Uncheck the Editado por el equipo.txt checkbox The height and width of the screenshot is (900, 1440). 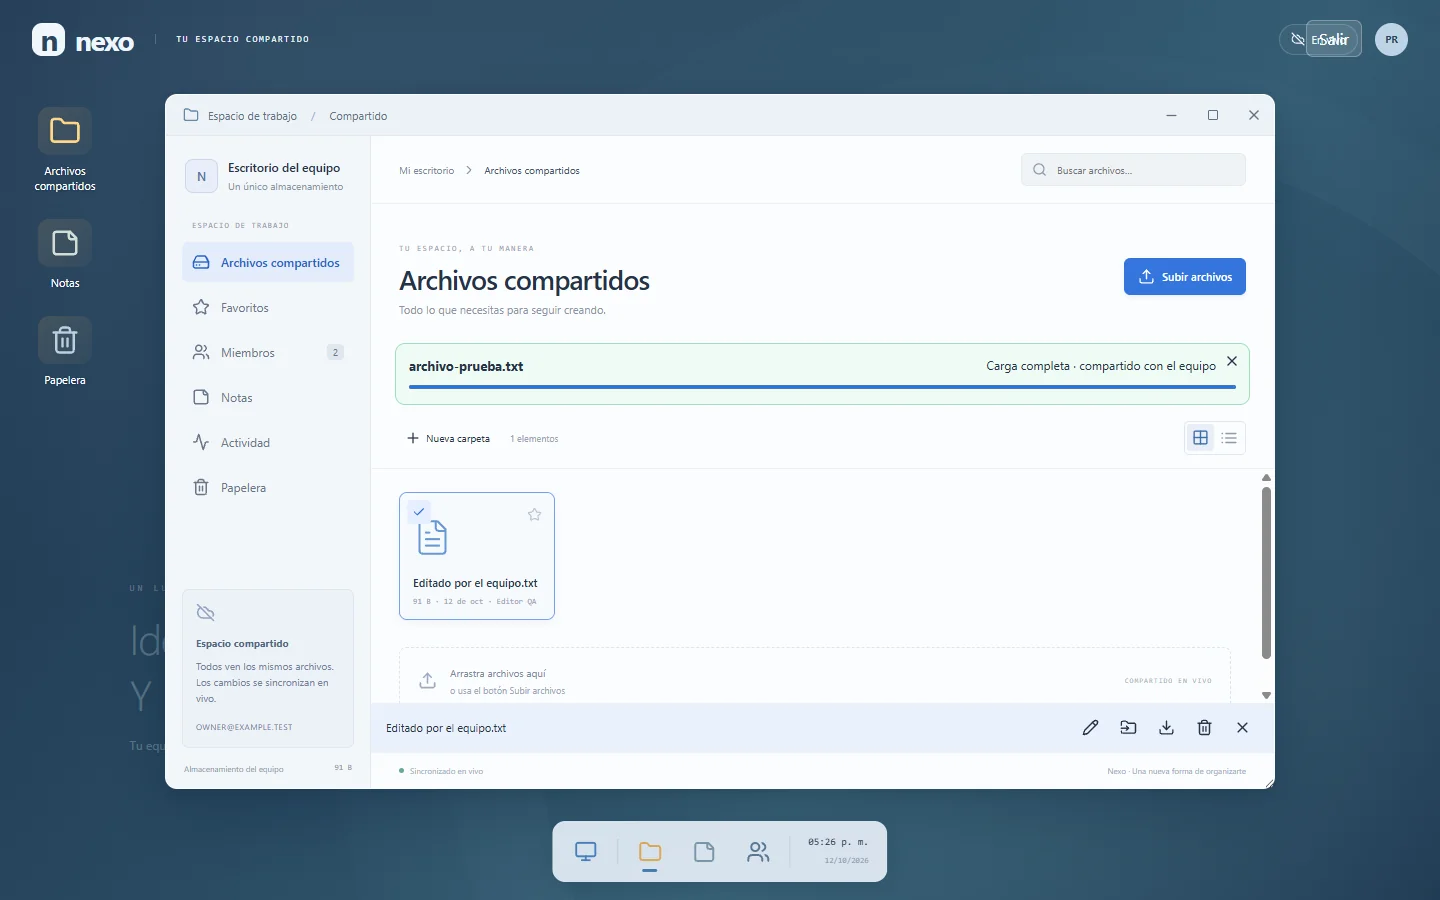[419, 511]
